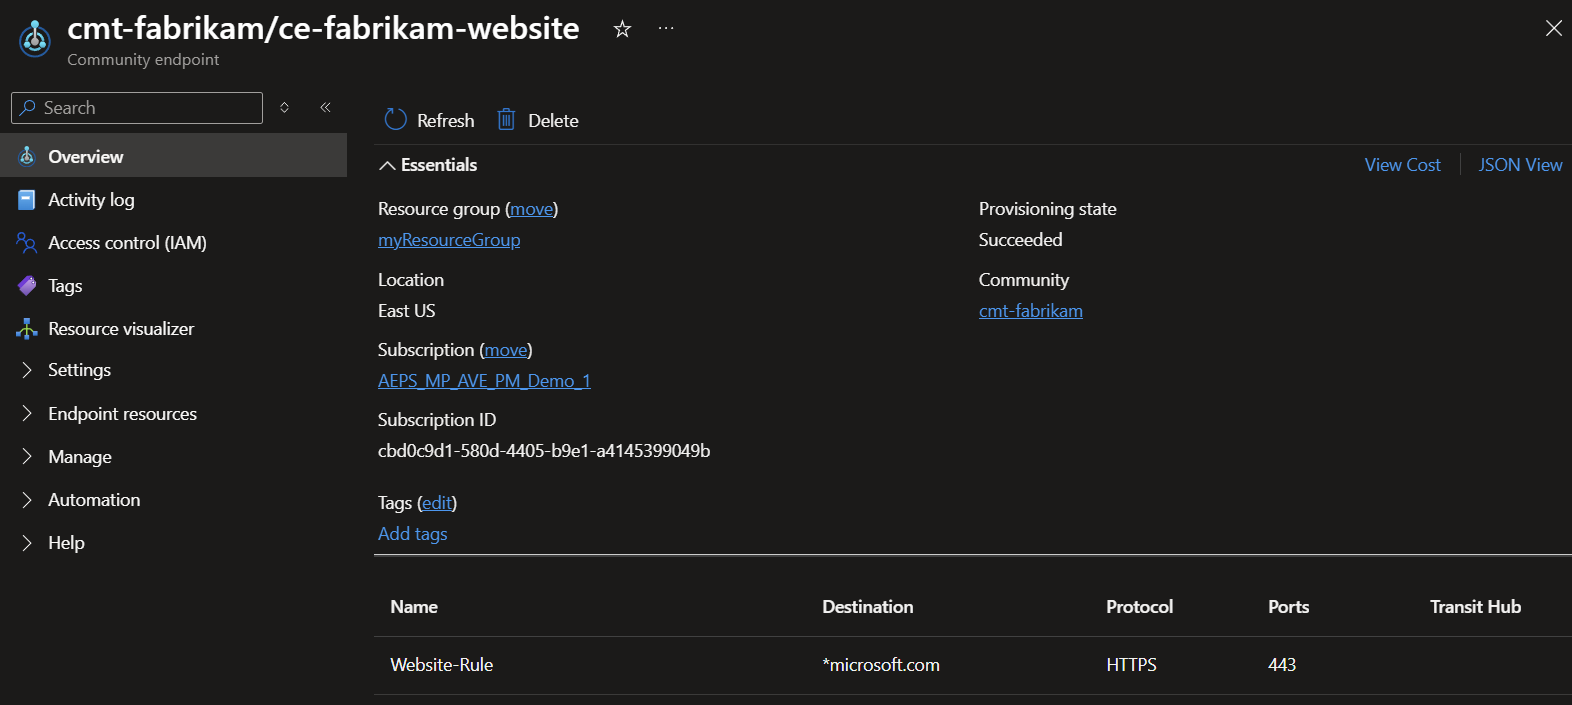Viewport: 1572px width, 705px height.
Task: Click the Overview sidebar icon
Action: coord(27,156)
